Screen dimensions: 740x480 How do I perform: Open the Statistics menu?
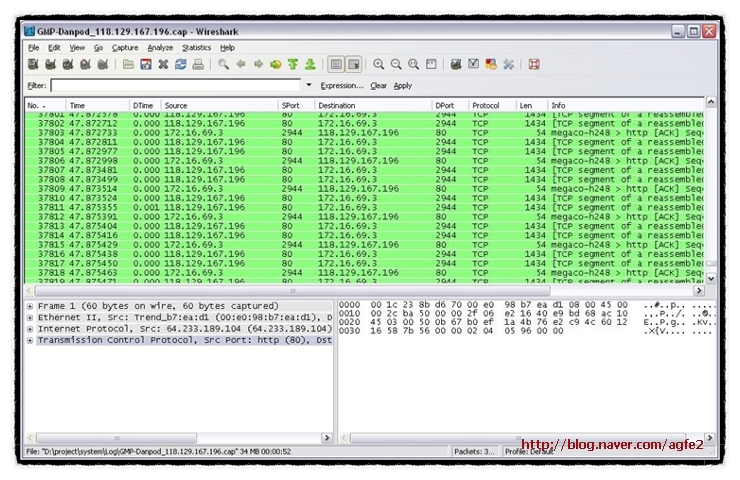[196, 48]
